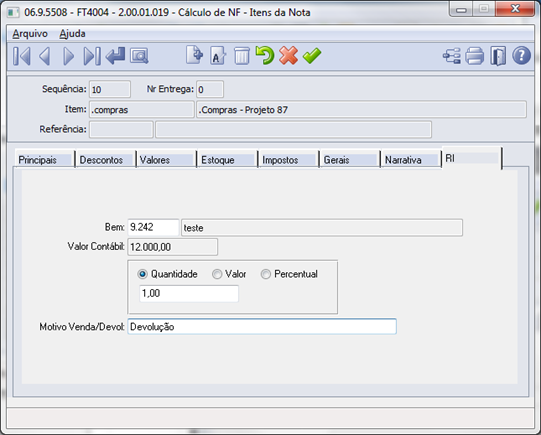541x435 pixels.
Task: Click the item description Compras - Projeto 87
Action: click(x=361, y=110)
